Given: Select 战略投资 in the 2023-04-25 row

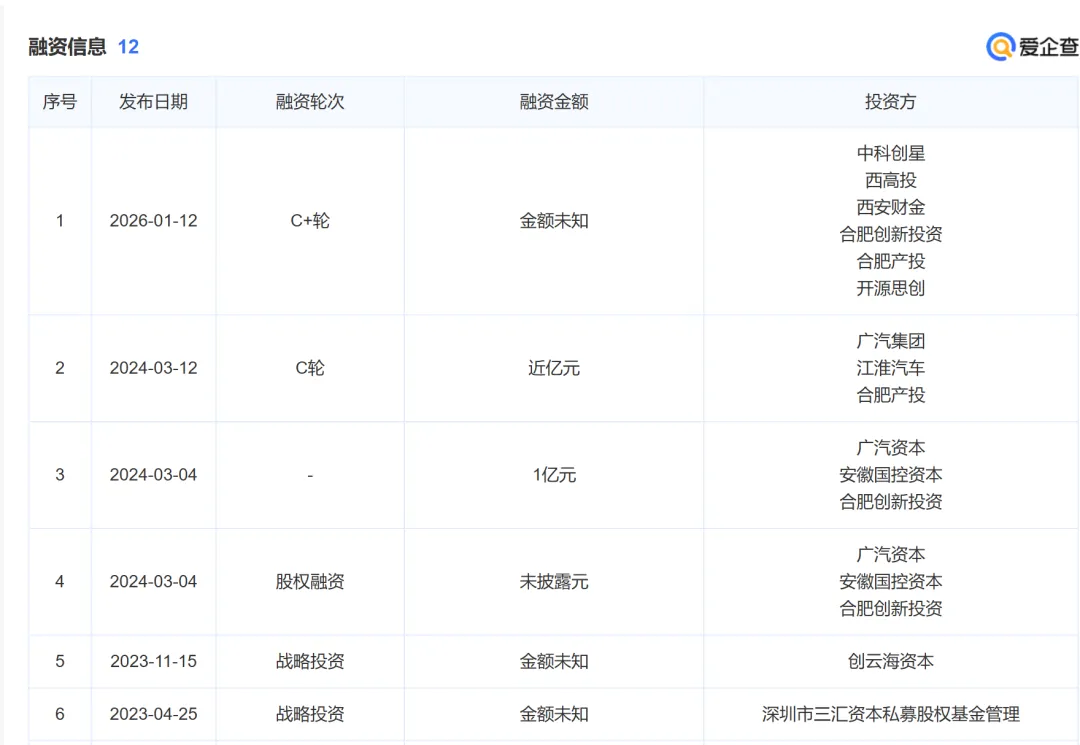Looking at the screenshot, I should pos(310,715).
